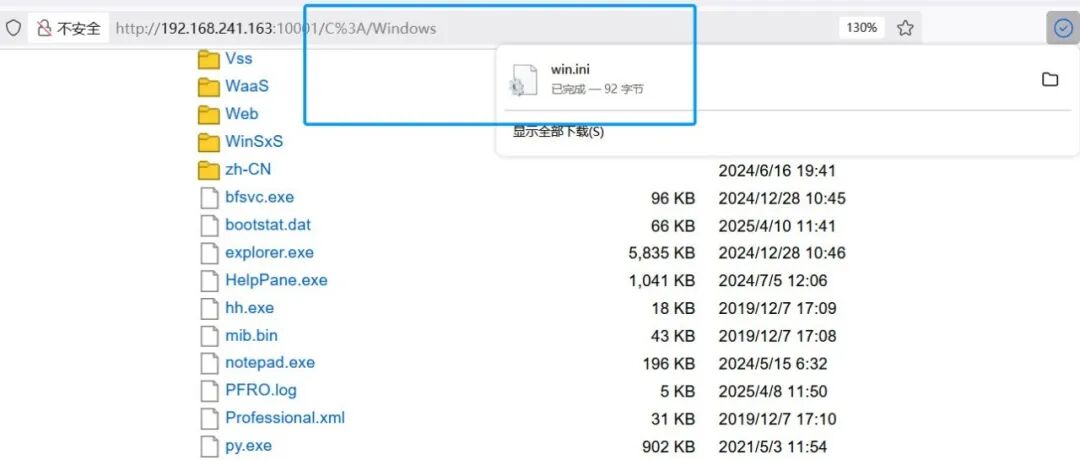Click 显示全部下载(S) to show all downloads
Viewport: 1080px width, 460px height.
click(558, 131)
